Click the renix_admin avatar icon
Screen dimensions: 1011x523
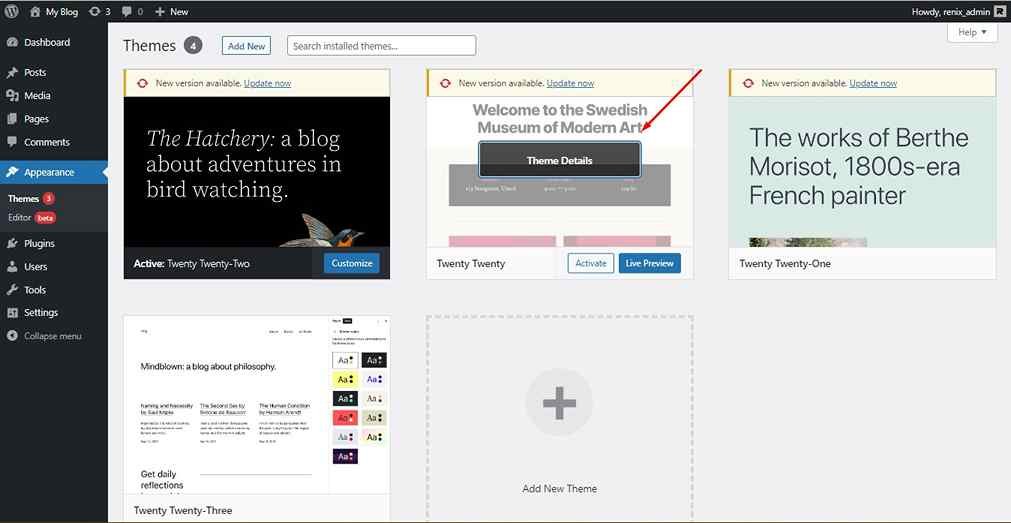tap(999, 12)
